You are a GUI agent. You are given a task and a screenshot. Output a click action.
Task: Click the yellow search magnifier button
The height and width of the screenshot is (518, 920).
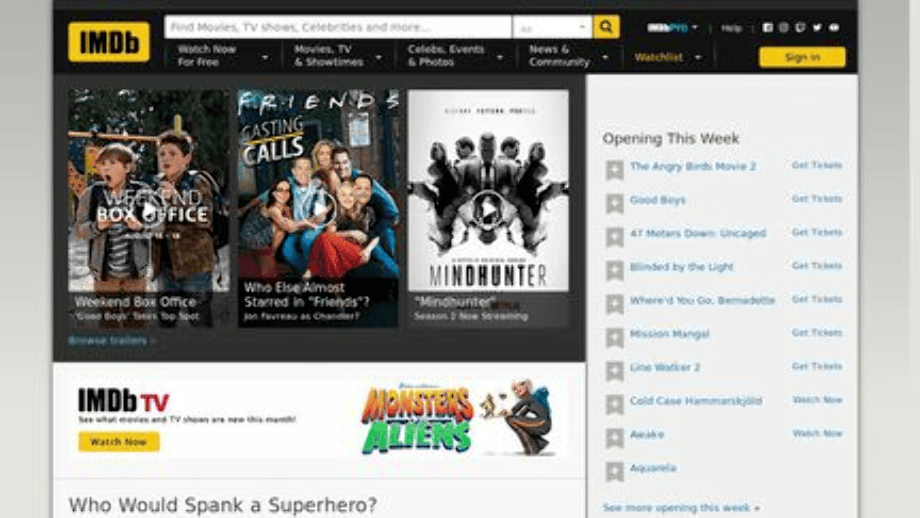[x=606, y=27]
